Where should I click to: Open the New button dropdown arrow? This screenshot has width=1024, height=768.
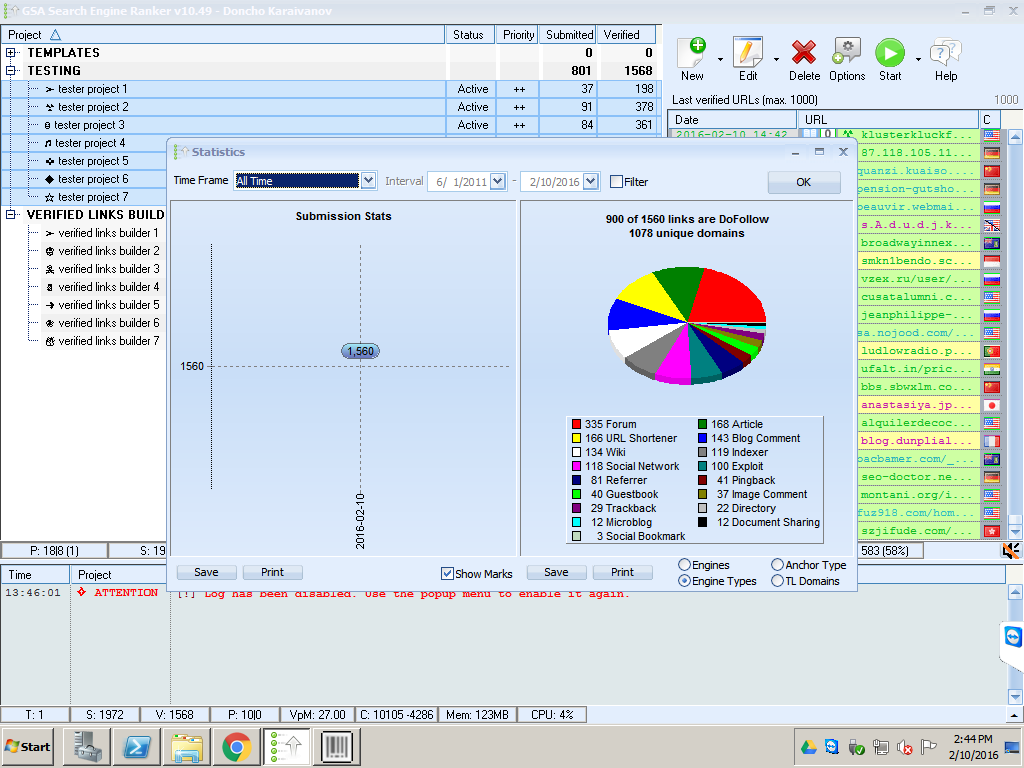coord(720,59)
